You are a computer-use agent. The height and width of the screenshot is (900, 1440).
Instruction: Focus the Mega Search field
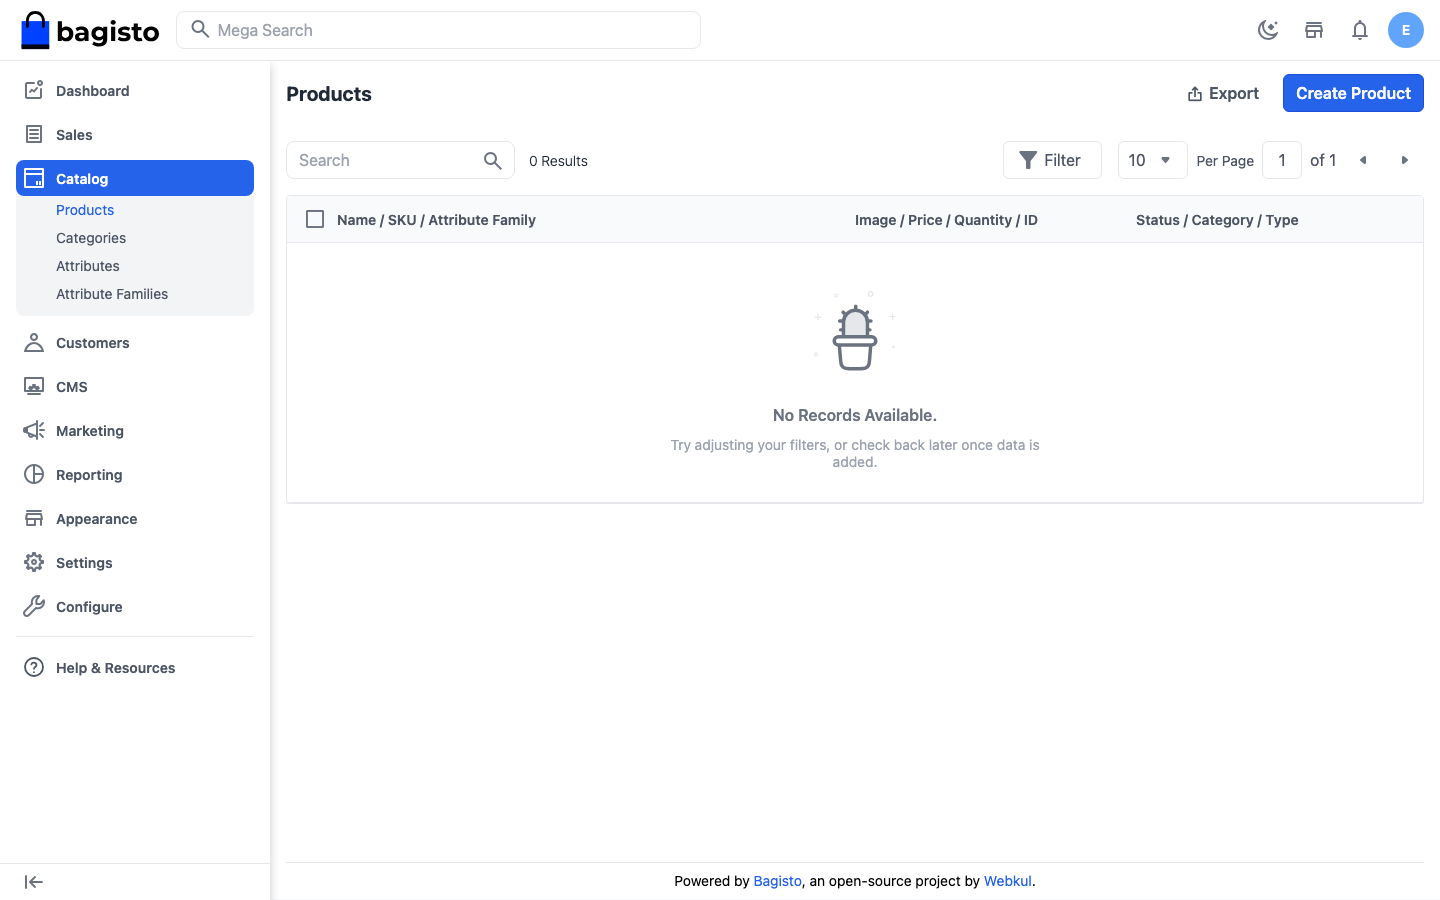click(438, 30)
